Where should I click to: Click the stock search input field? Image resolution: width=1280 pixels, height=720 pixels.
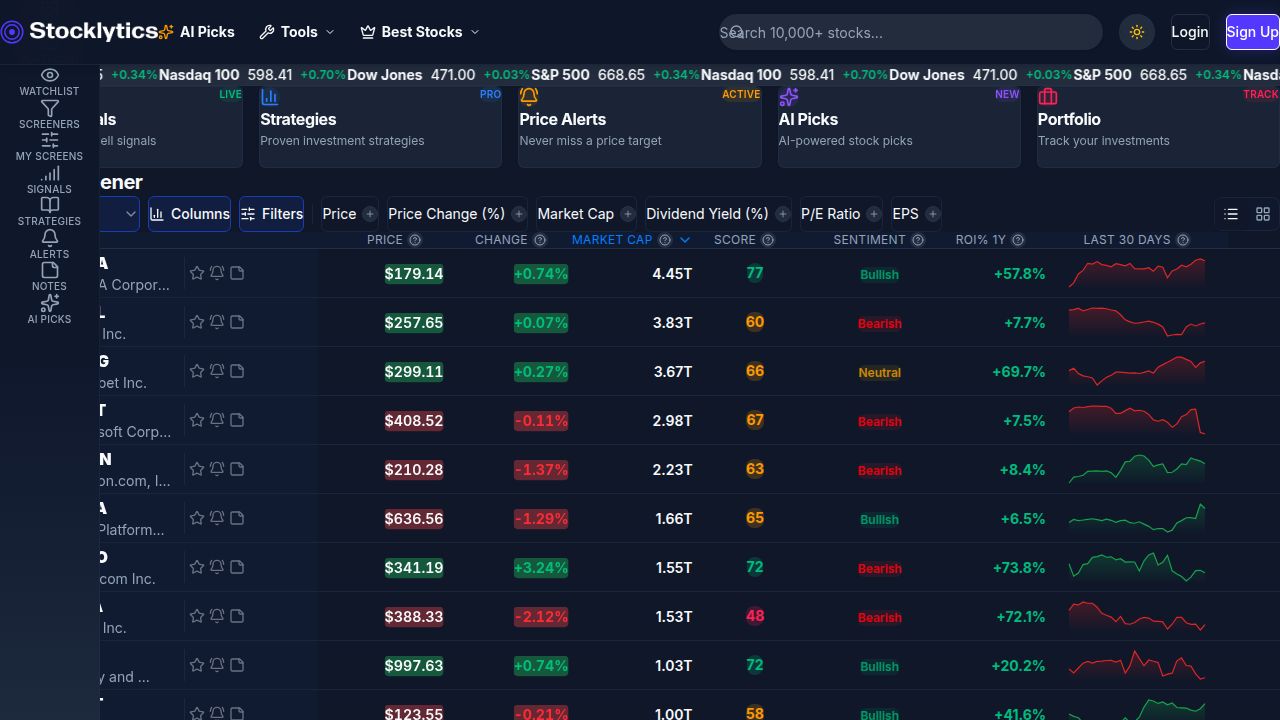[910, 32]
